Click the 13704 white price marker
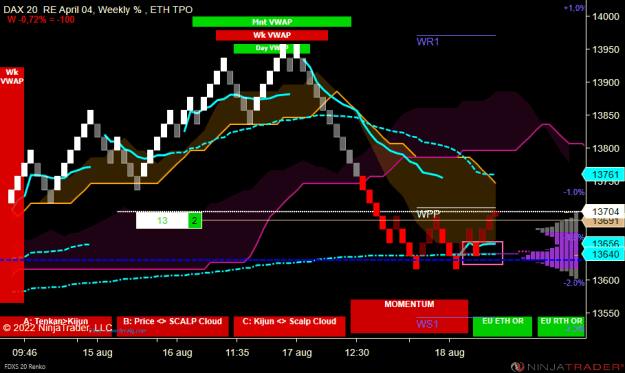Image resolution: width=625 pixels, height=373 pixels. 603,211
